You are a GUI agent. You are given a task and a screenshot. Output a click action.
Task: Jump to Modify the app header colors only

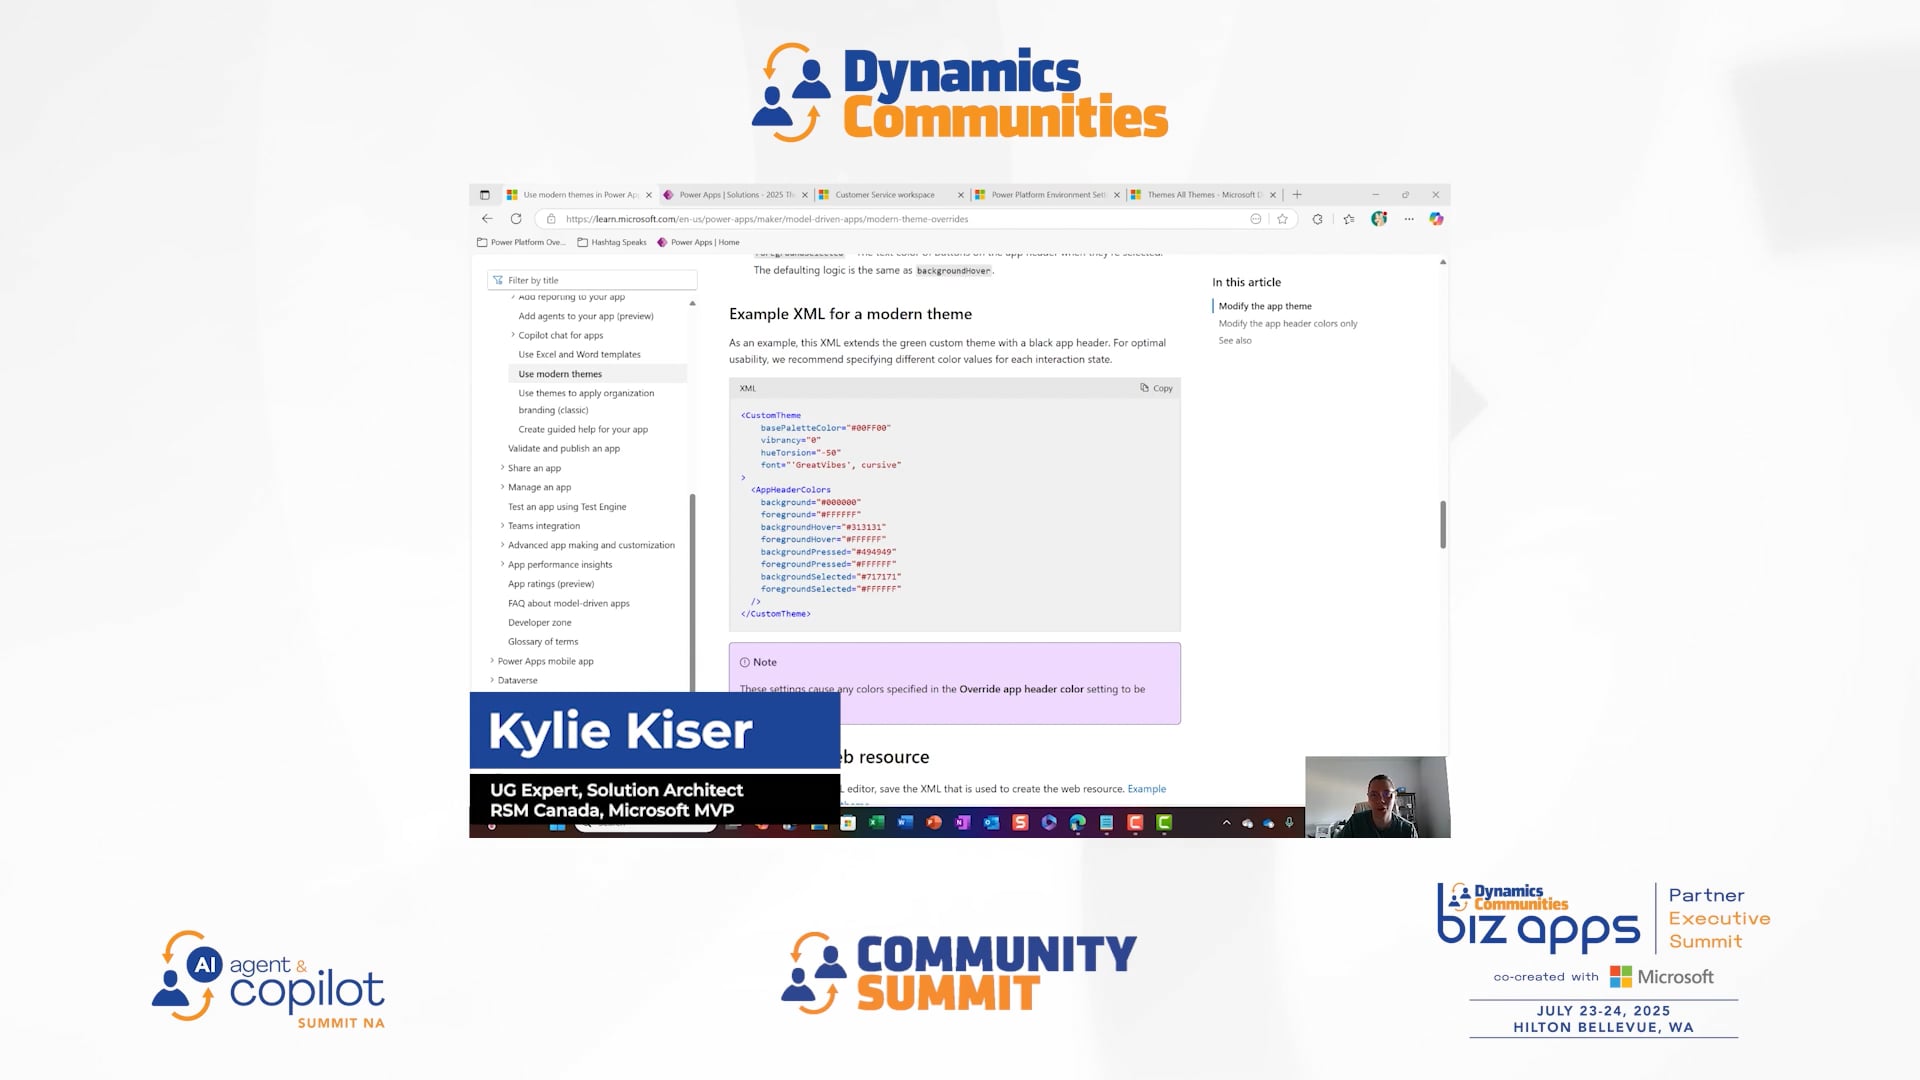click(1287, 324)
